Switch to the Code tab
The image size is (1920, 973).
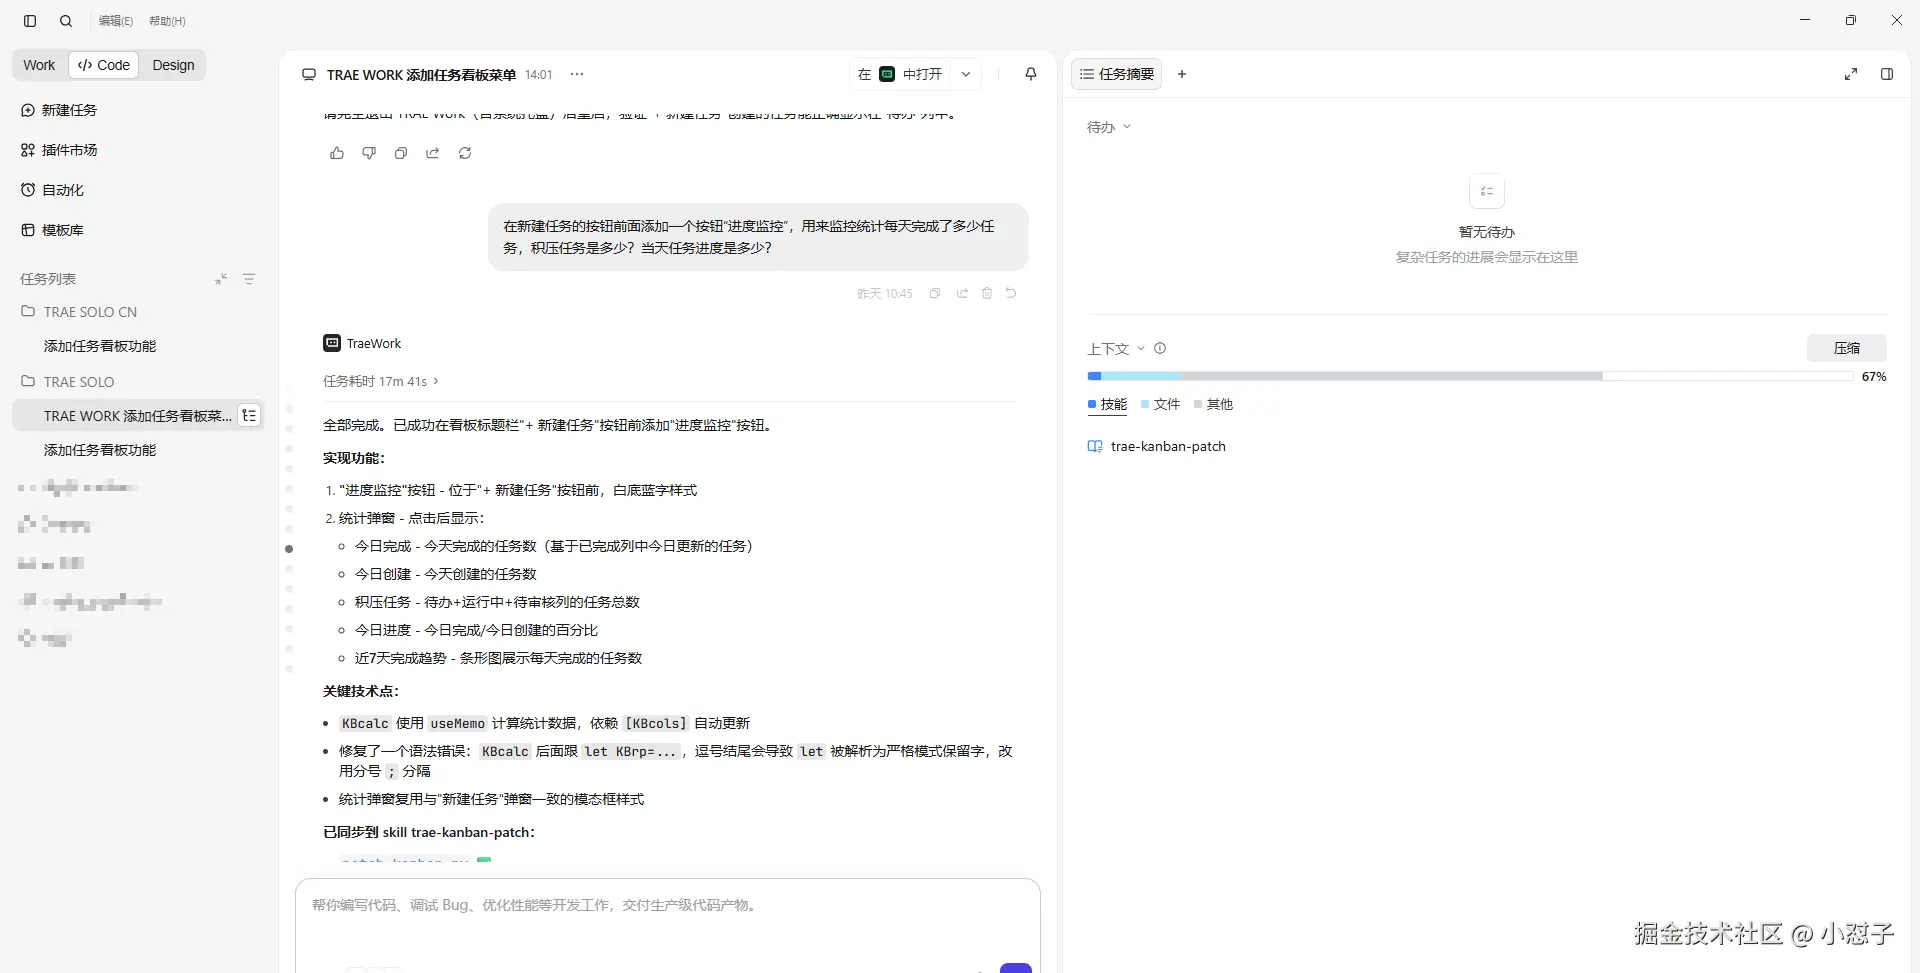coord(104,65)
